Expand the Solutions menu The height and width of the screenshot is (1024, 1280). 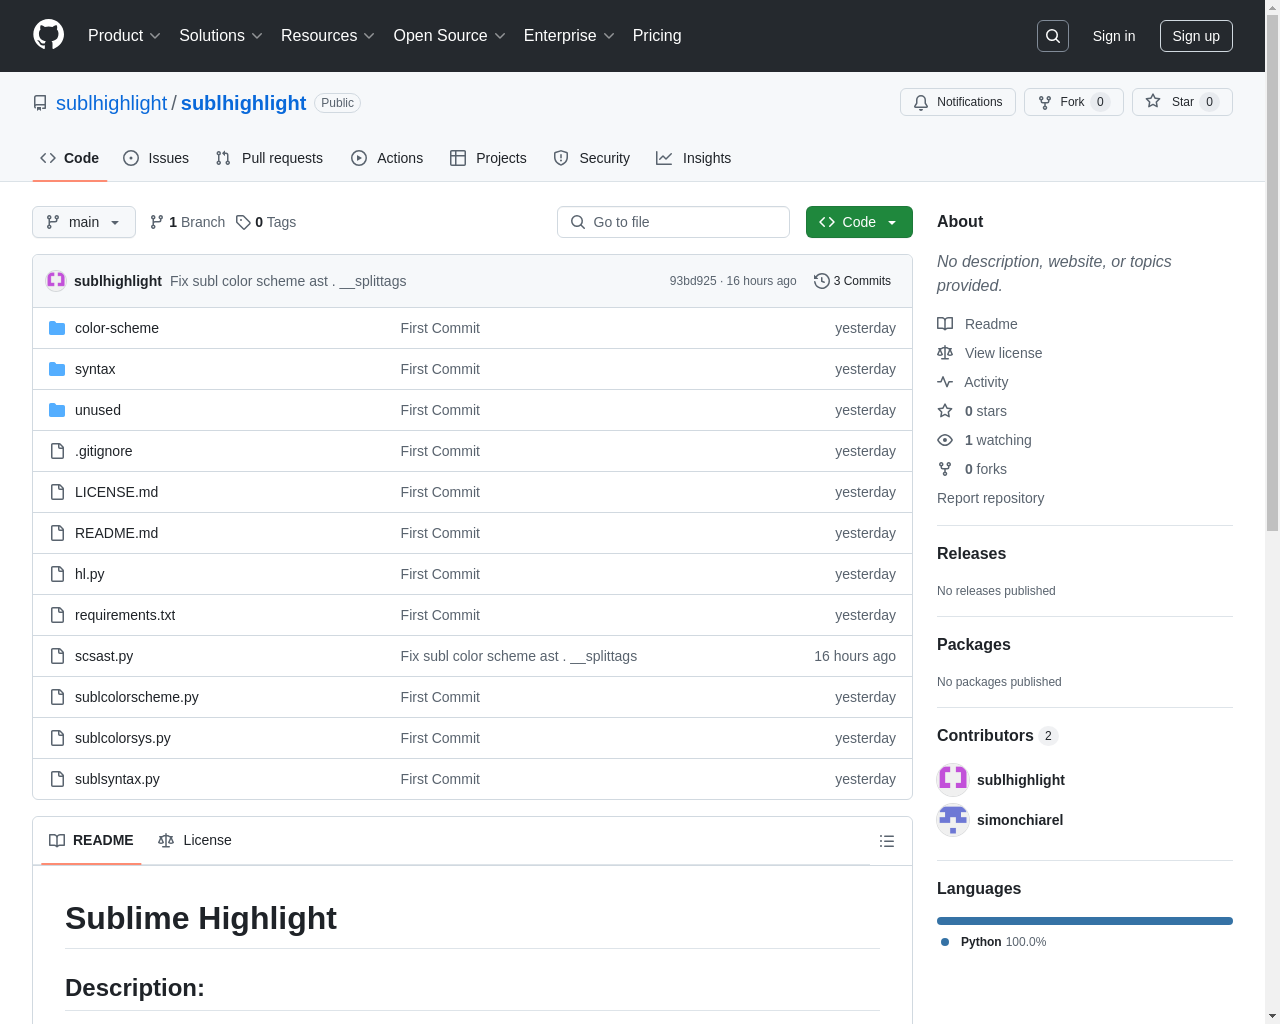click(221, 36)
